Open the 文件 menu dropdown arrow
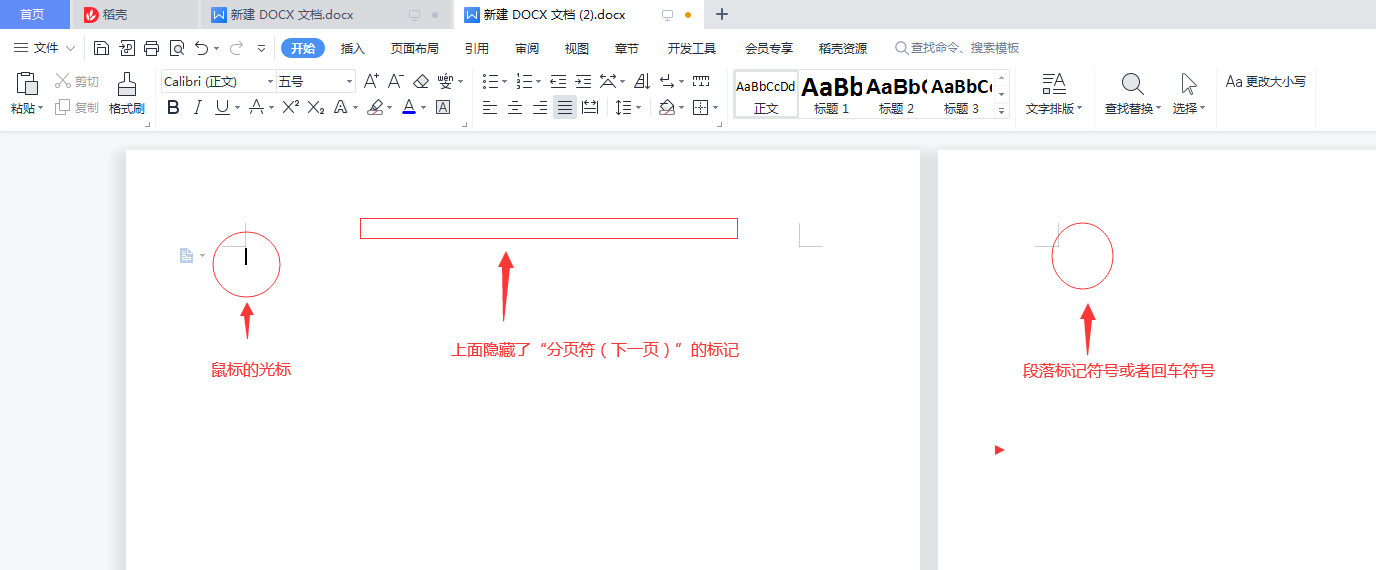Viewport: 1376px width, 570px height. 70,48
